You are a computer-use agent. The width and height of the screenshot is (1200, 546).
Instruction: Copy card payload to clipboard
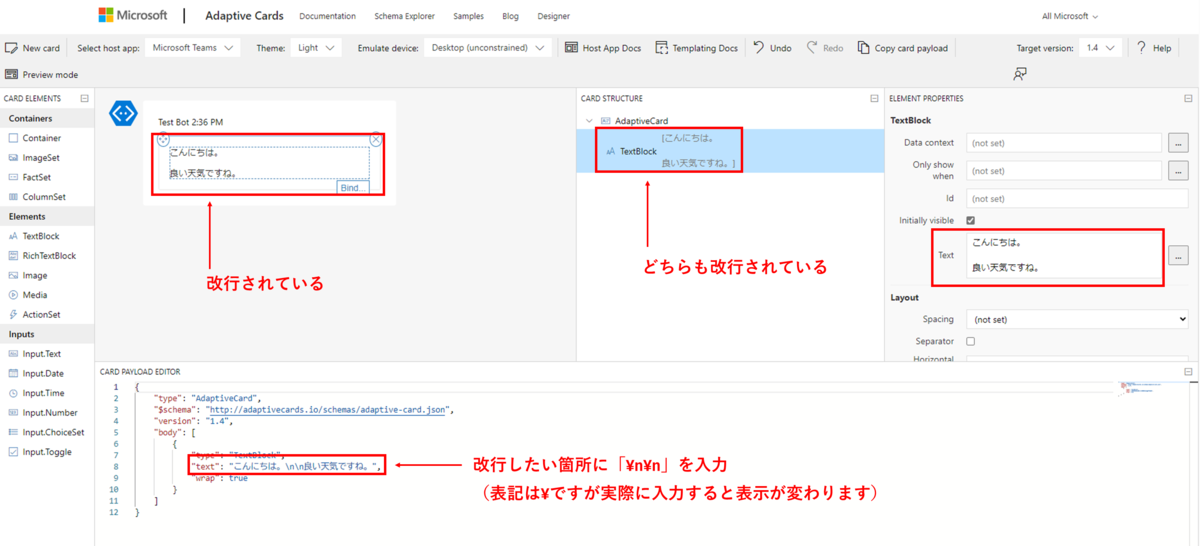[903, 48]
